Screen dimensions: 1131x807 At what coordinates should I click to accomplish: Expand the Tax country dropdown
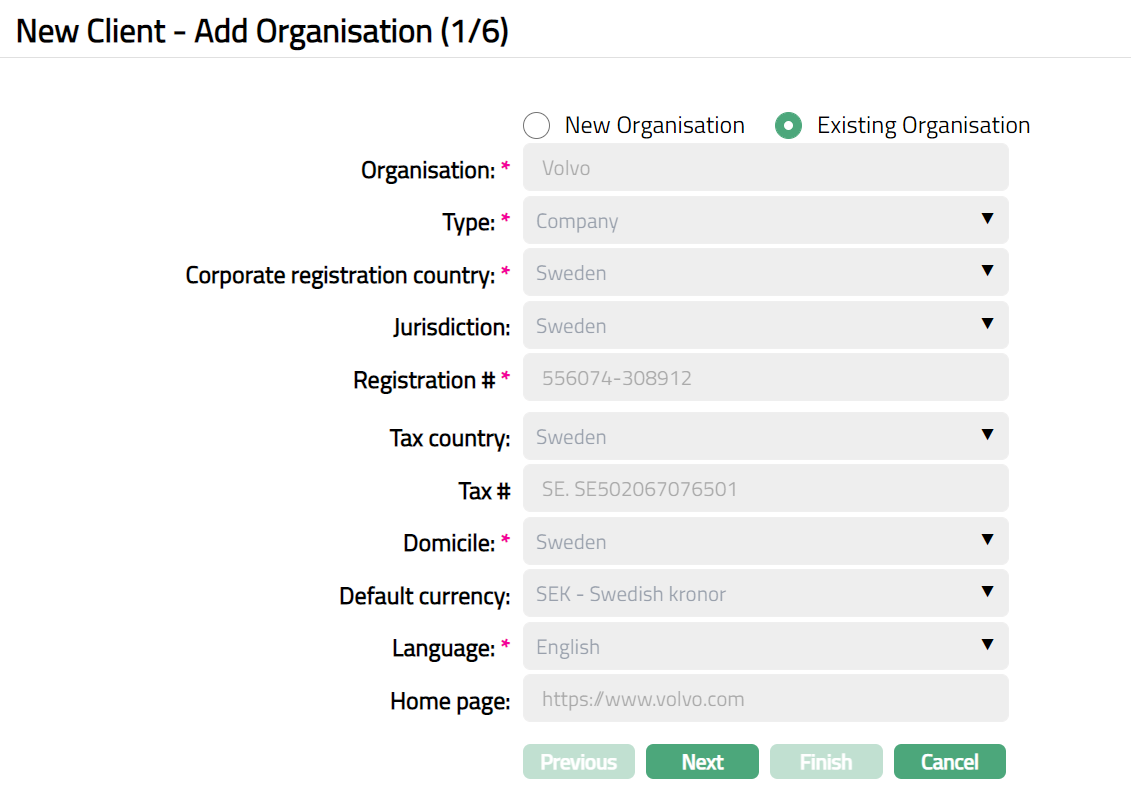tap(765, 437)
